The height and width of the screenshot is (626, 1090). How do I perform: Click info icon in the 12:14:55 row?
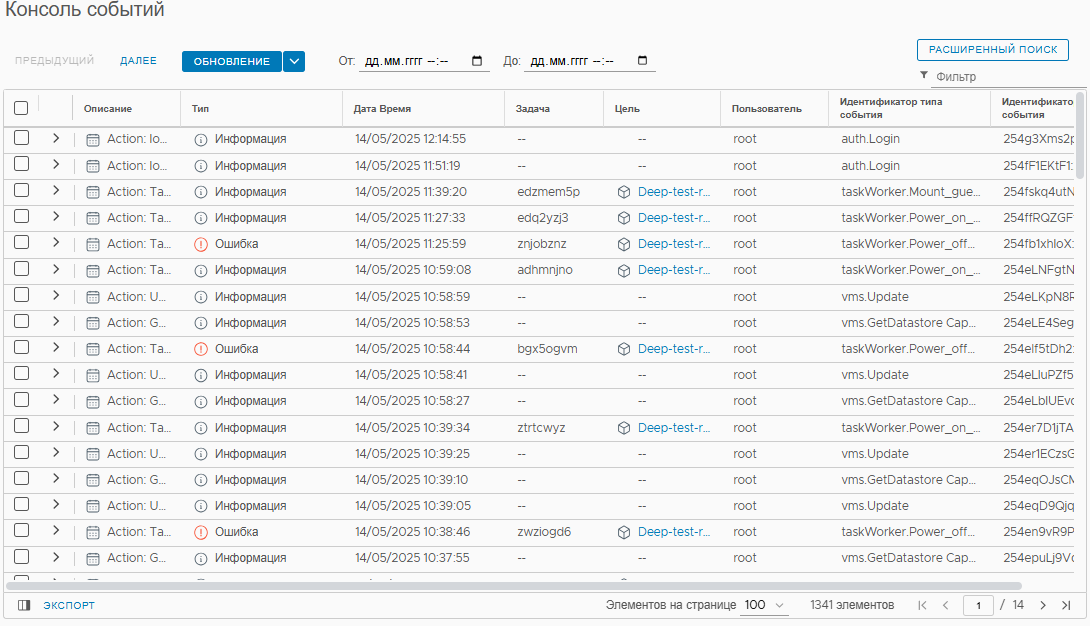click(201, 140)
